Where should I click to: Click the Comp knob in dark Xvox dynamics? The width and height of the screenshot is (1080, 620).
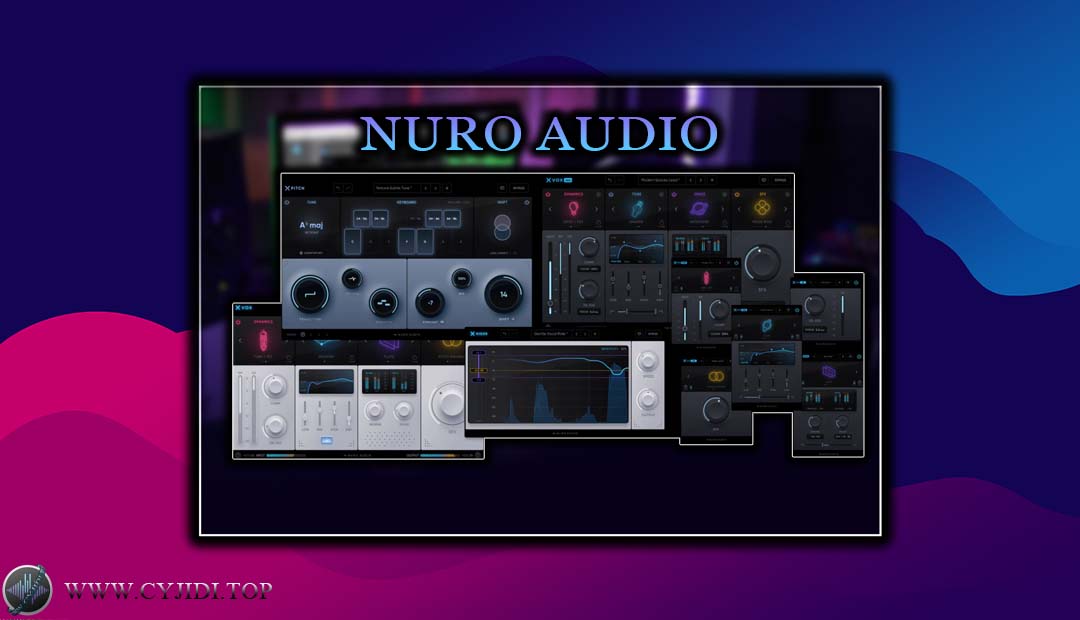(x=588, y=246)
